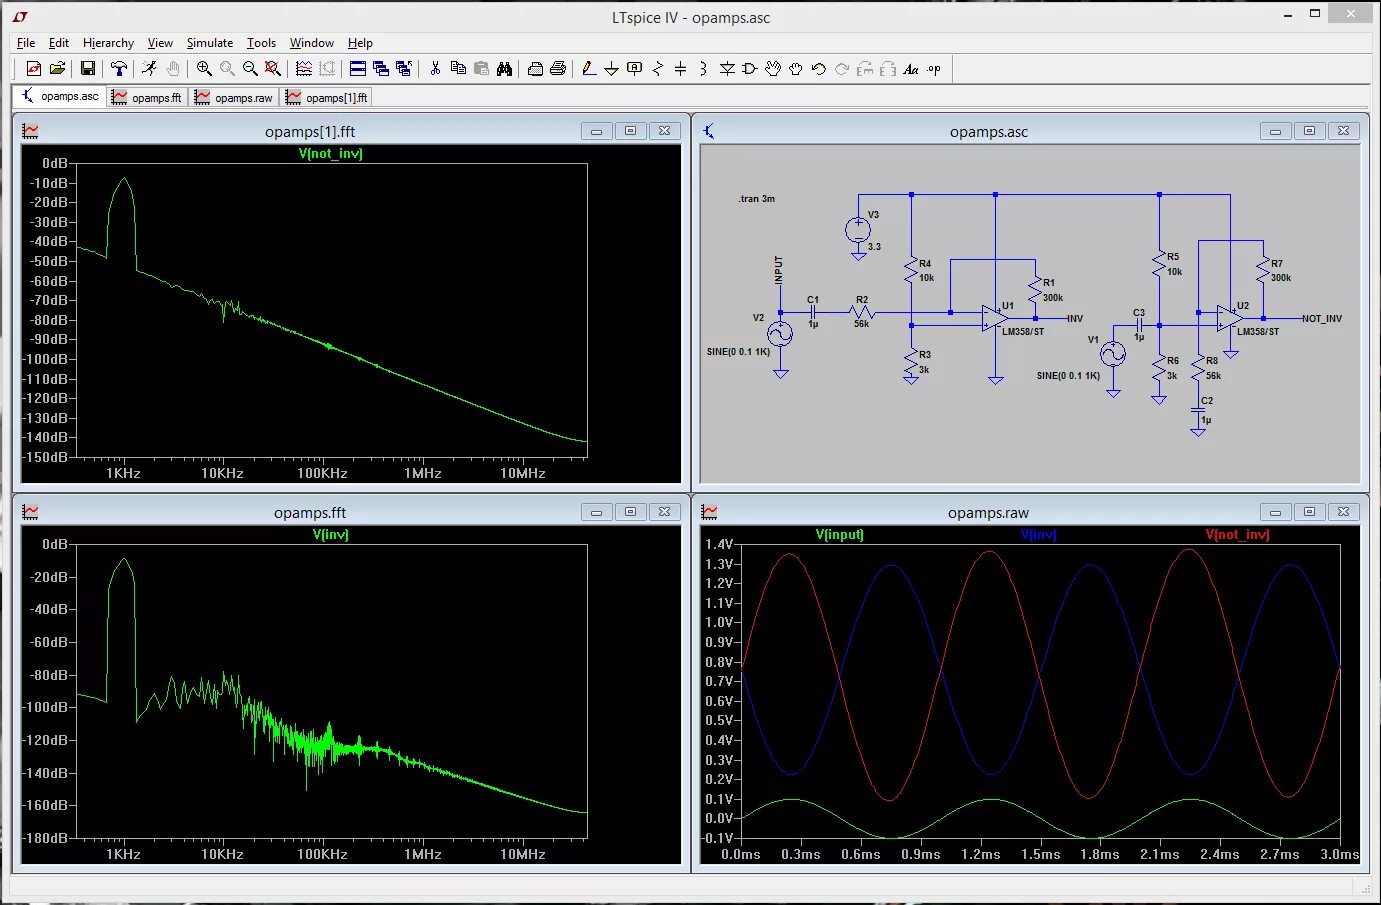Viewport: 1381px width, 905px height.
Task: Select the U1 LM358/ST op-amp symbol
Action: click(x=994, y=318)
